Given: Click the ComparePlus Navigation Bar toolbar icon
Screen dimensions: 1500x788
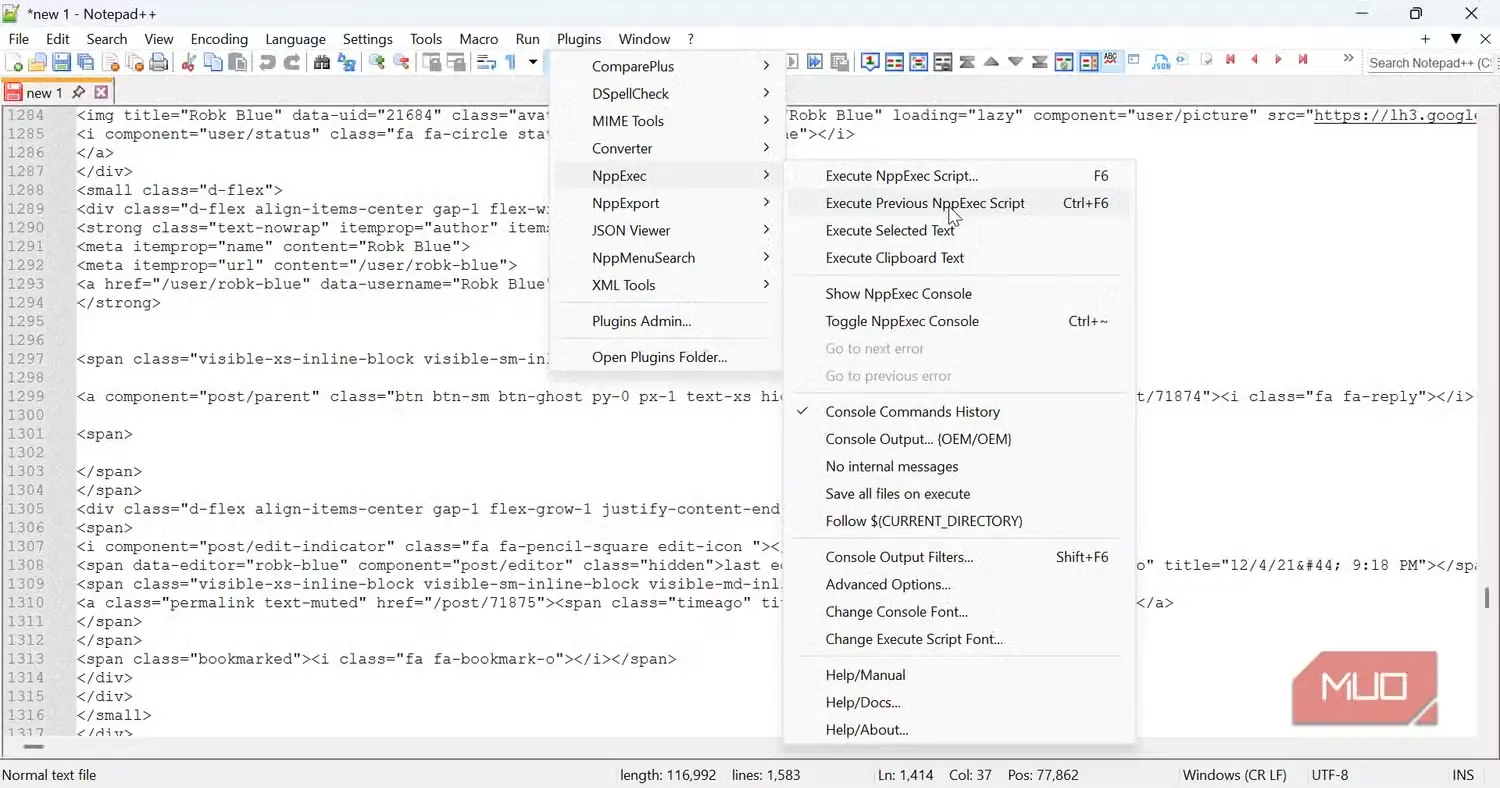Looking at the screenshot, I should [1087, 62].
